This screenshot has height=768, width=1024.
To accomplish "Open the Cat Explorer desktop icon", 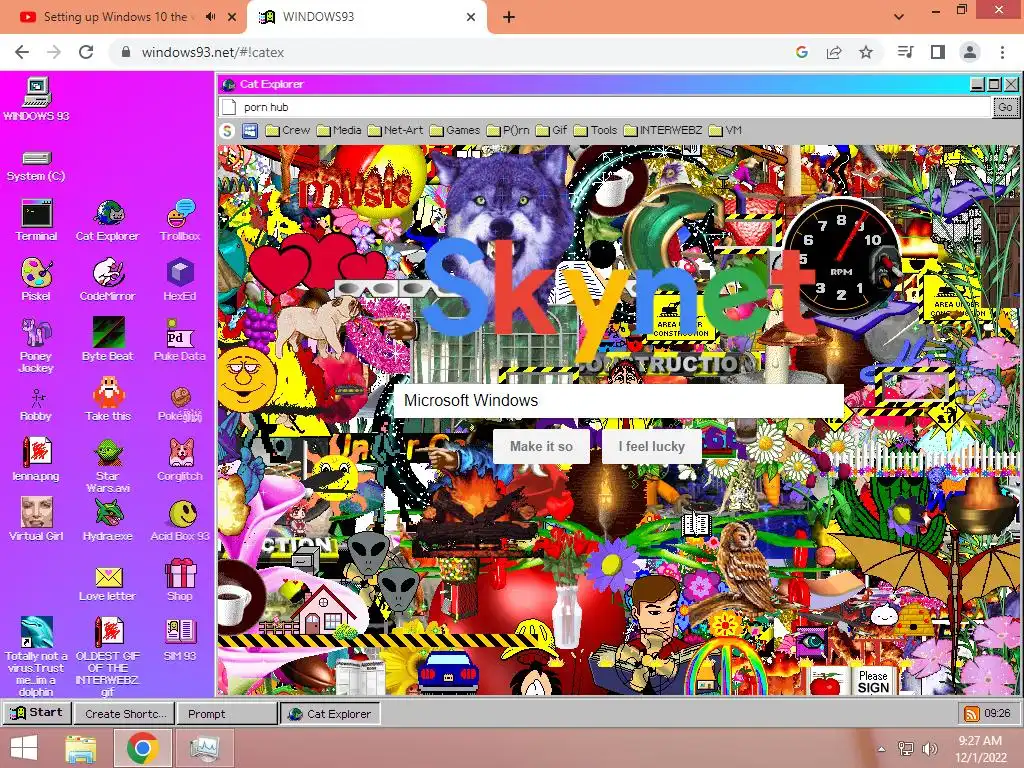I will pyautogui.click(x=108, y=221).
